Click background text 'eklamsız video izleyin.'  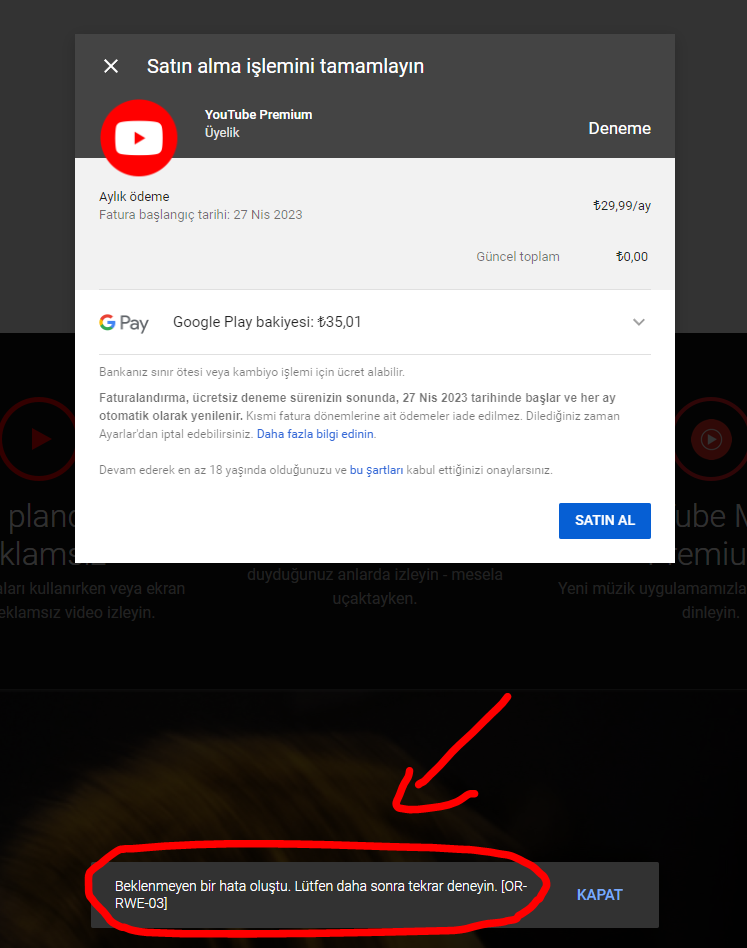(x=77, y=612)
